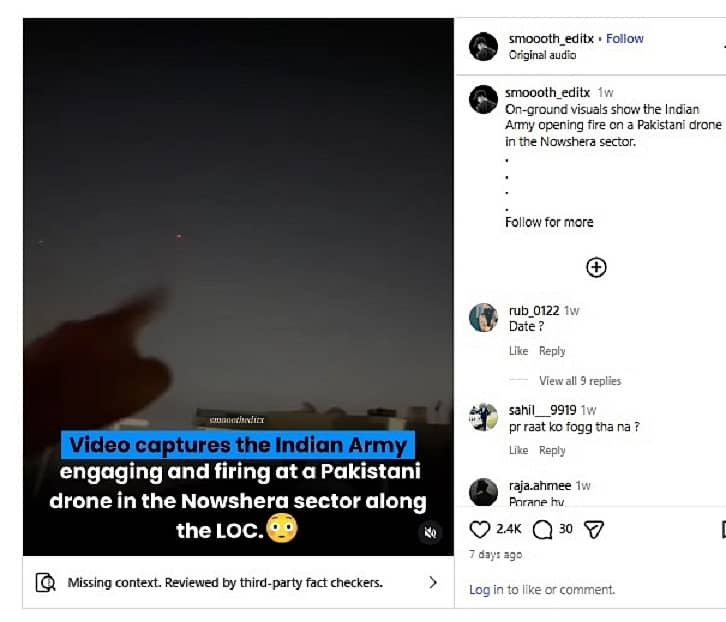This screenshot has height=622, width=726.
Task: Load more comments with plus circle
Action: (596, 267)
